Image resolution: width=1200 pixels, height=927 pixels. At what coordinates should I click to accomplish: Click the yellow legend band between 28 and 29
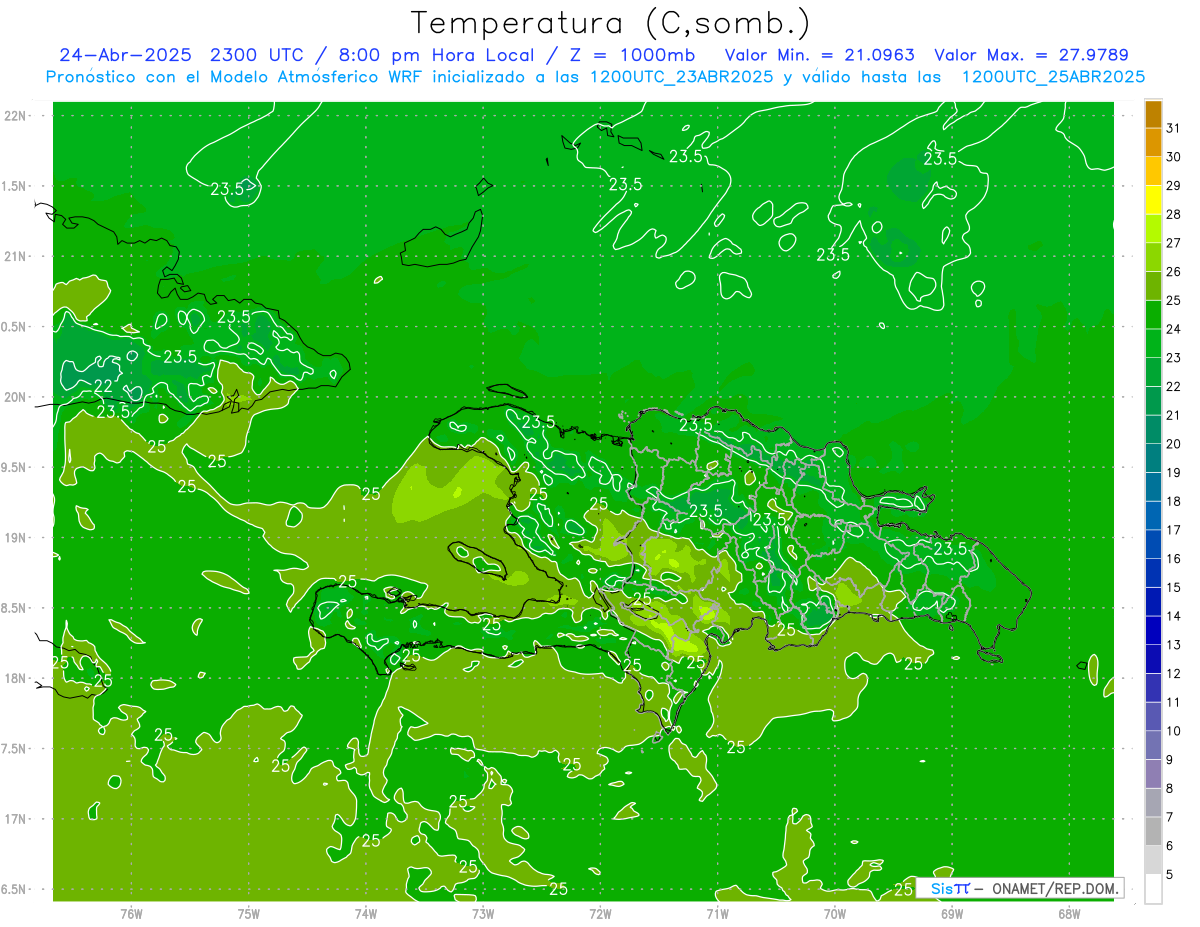[x=1153, y=200]
